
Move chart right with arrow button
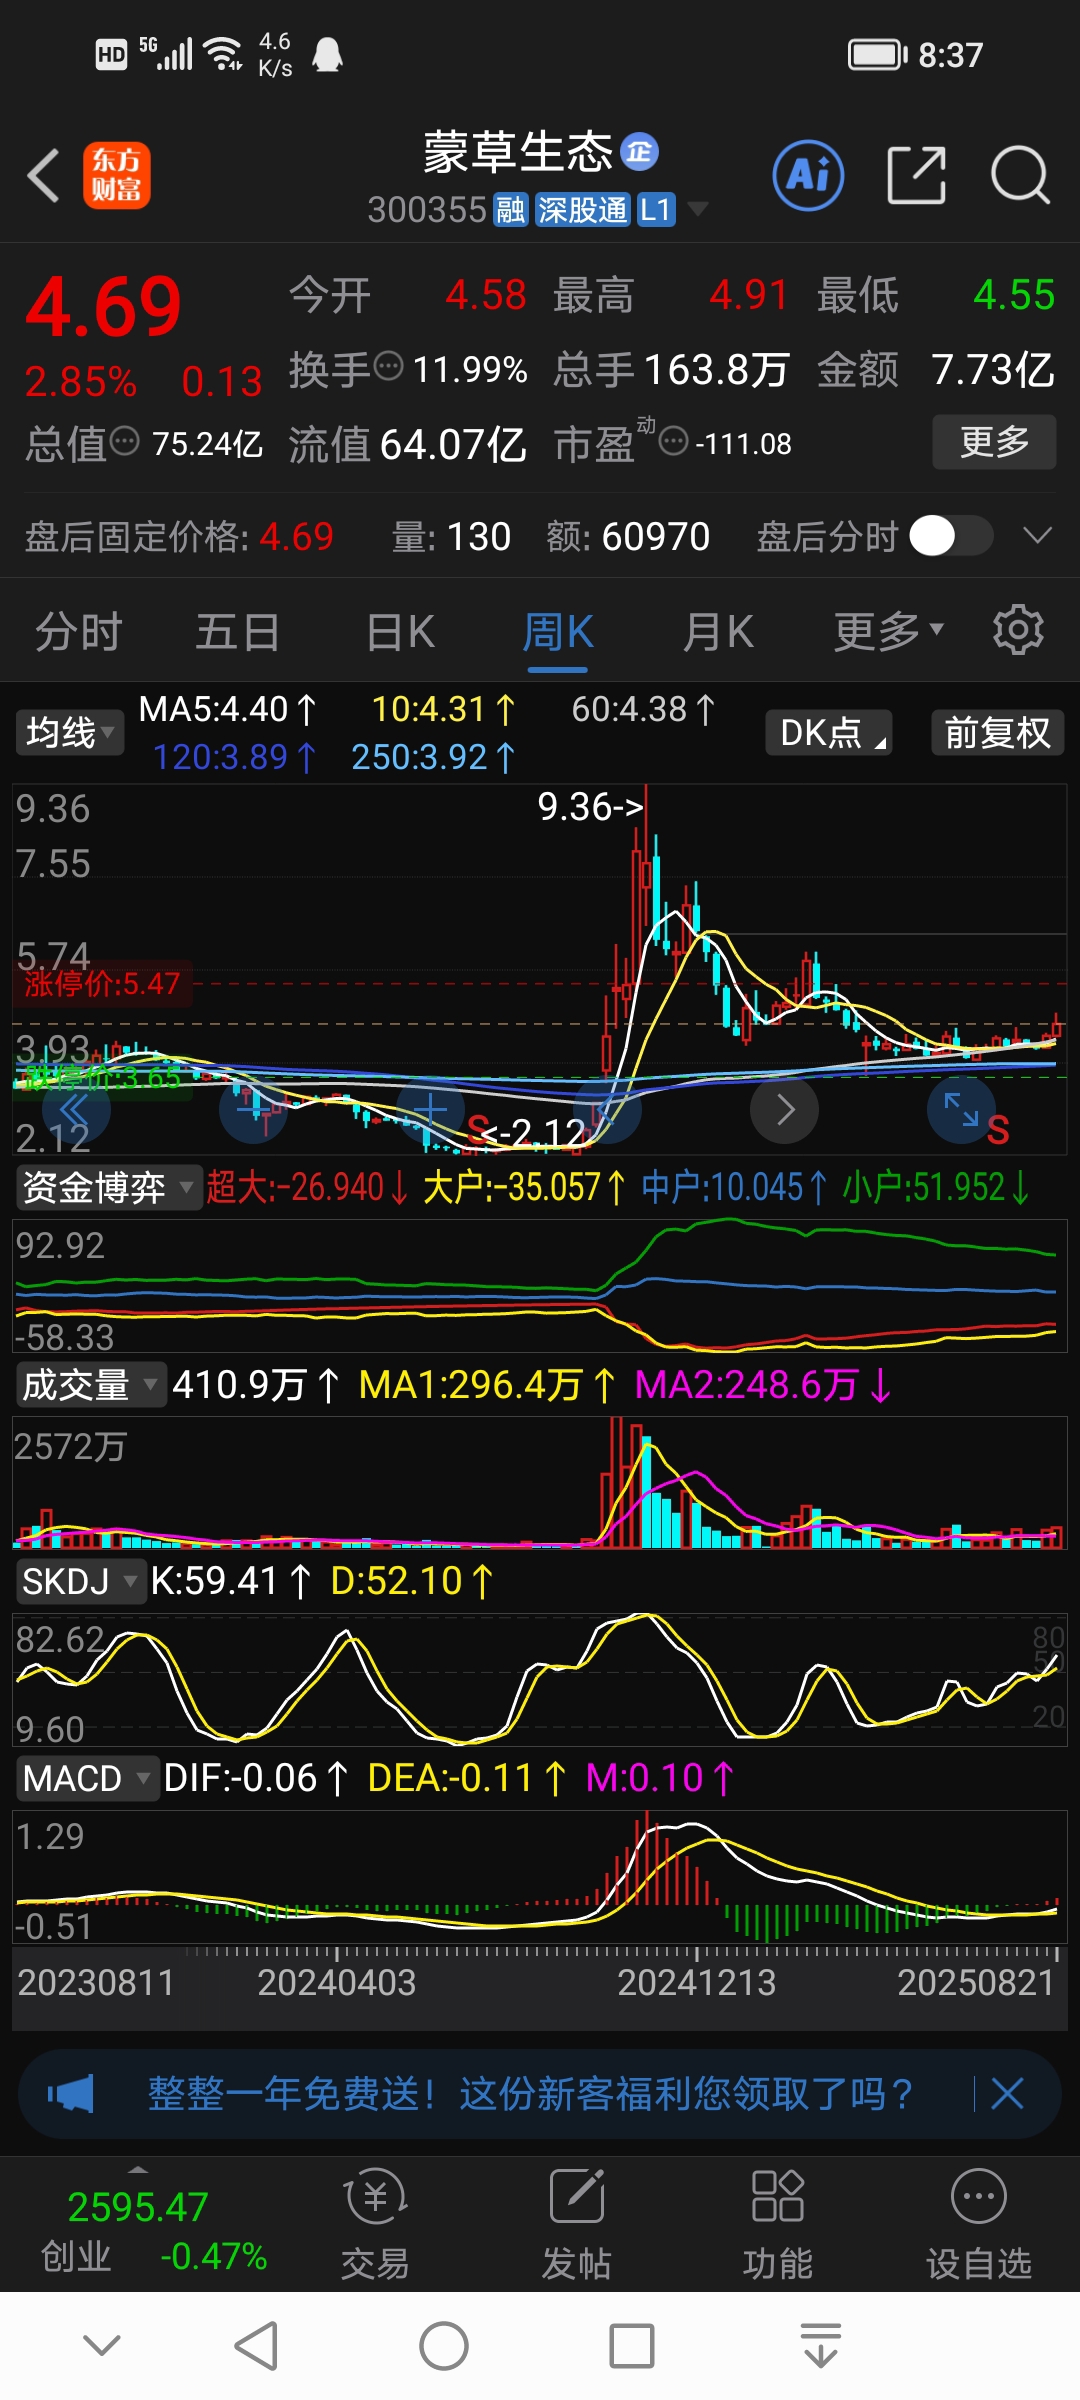pos(785,1109)
